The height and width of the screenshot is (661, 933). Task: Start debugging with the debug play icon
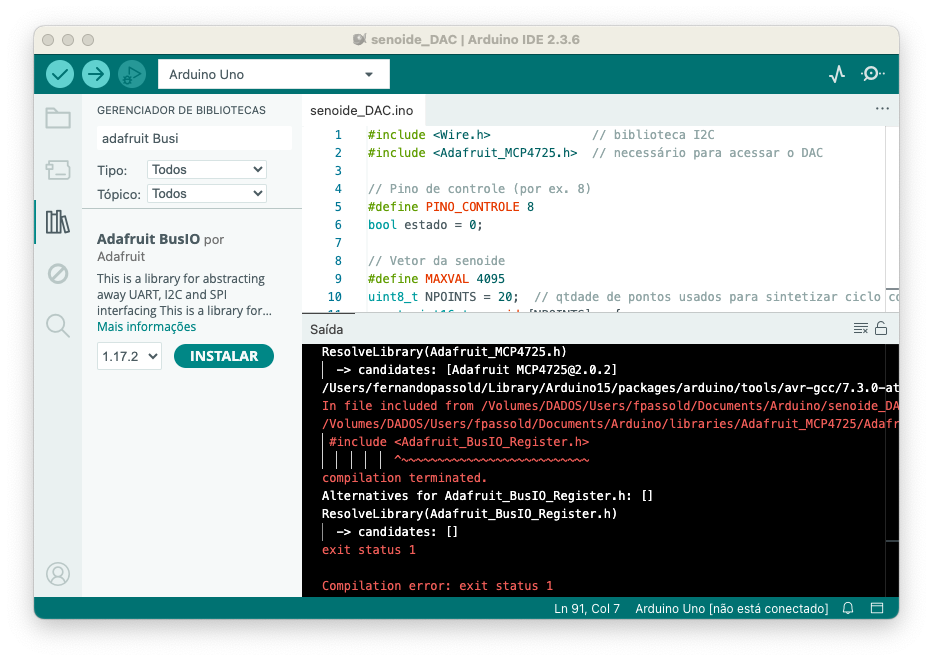tap(132, 74)
